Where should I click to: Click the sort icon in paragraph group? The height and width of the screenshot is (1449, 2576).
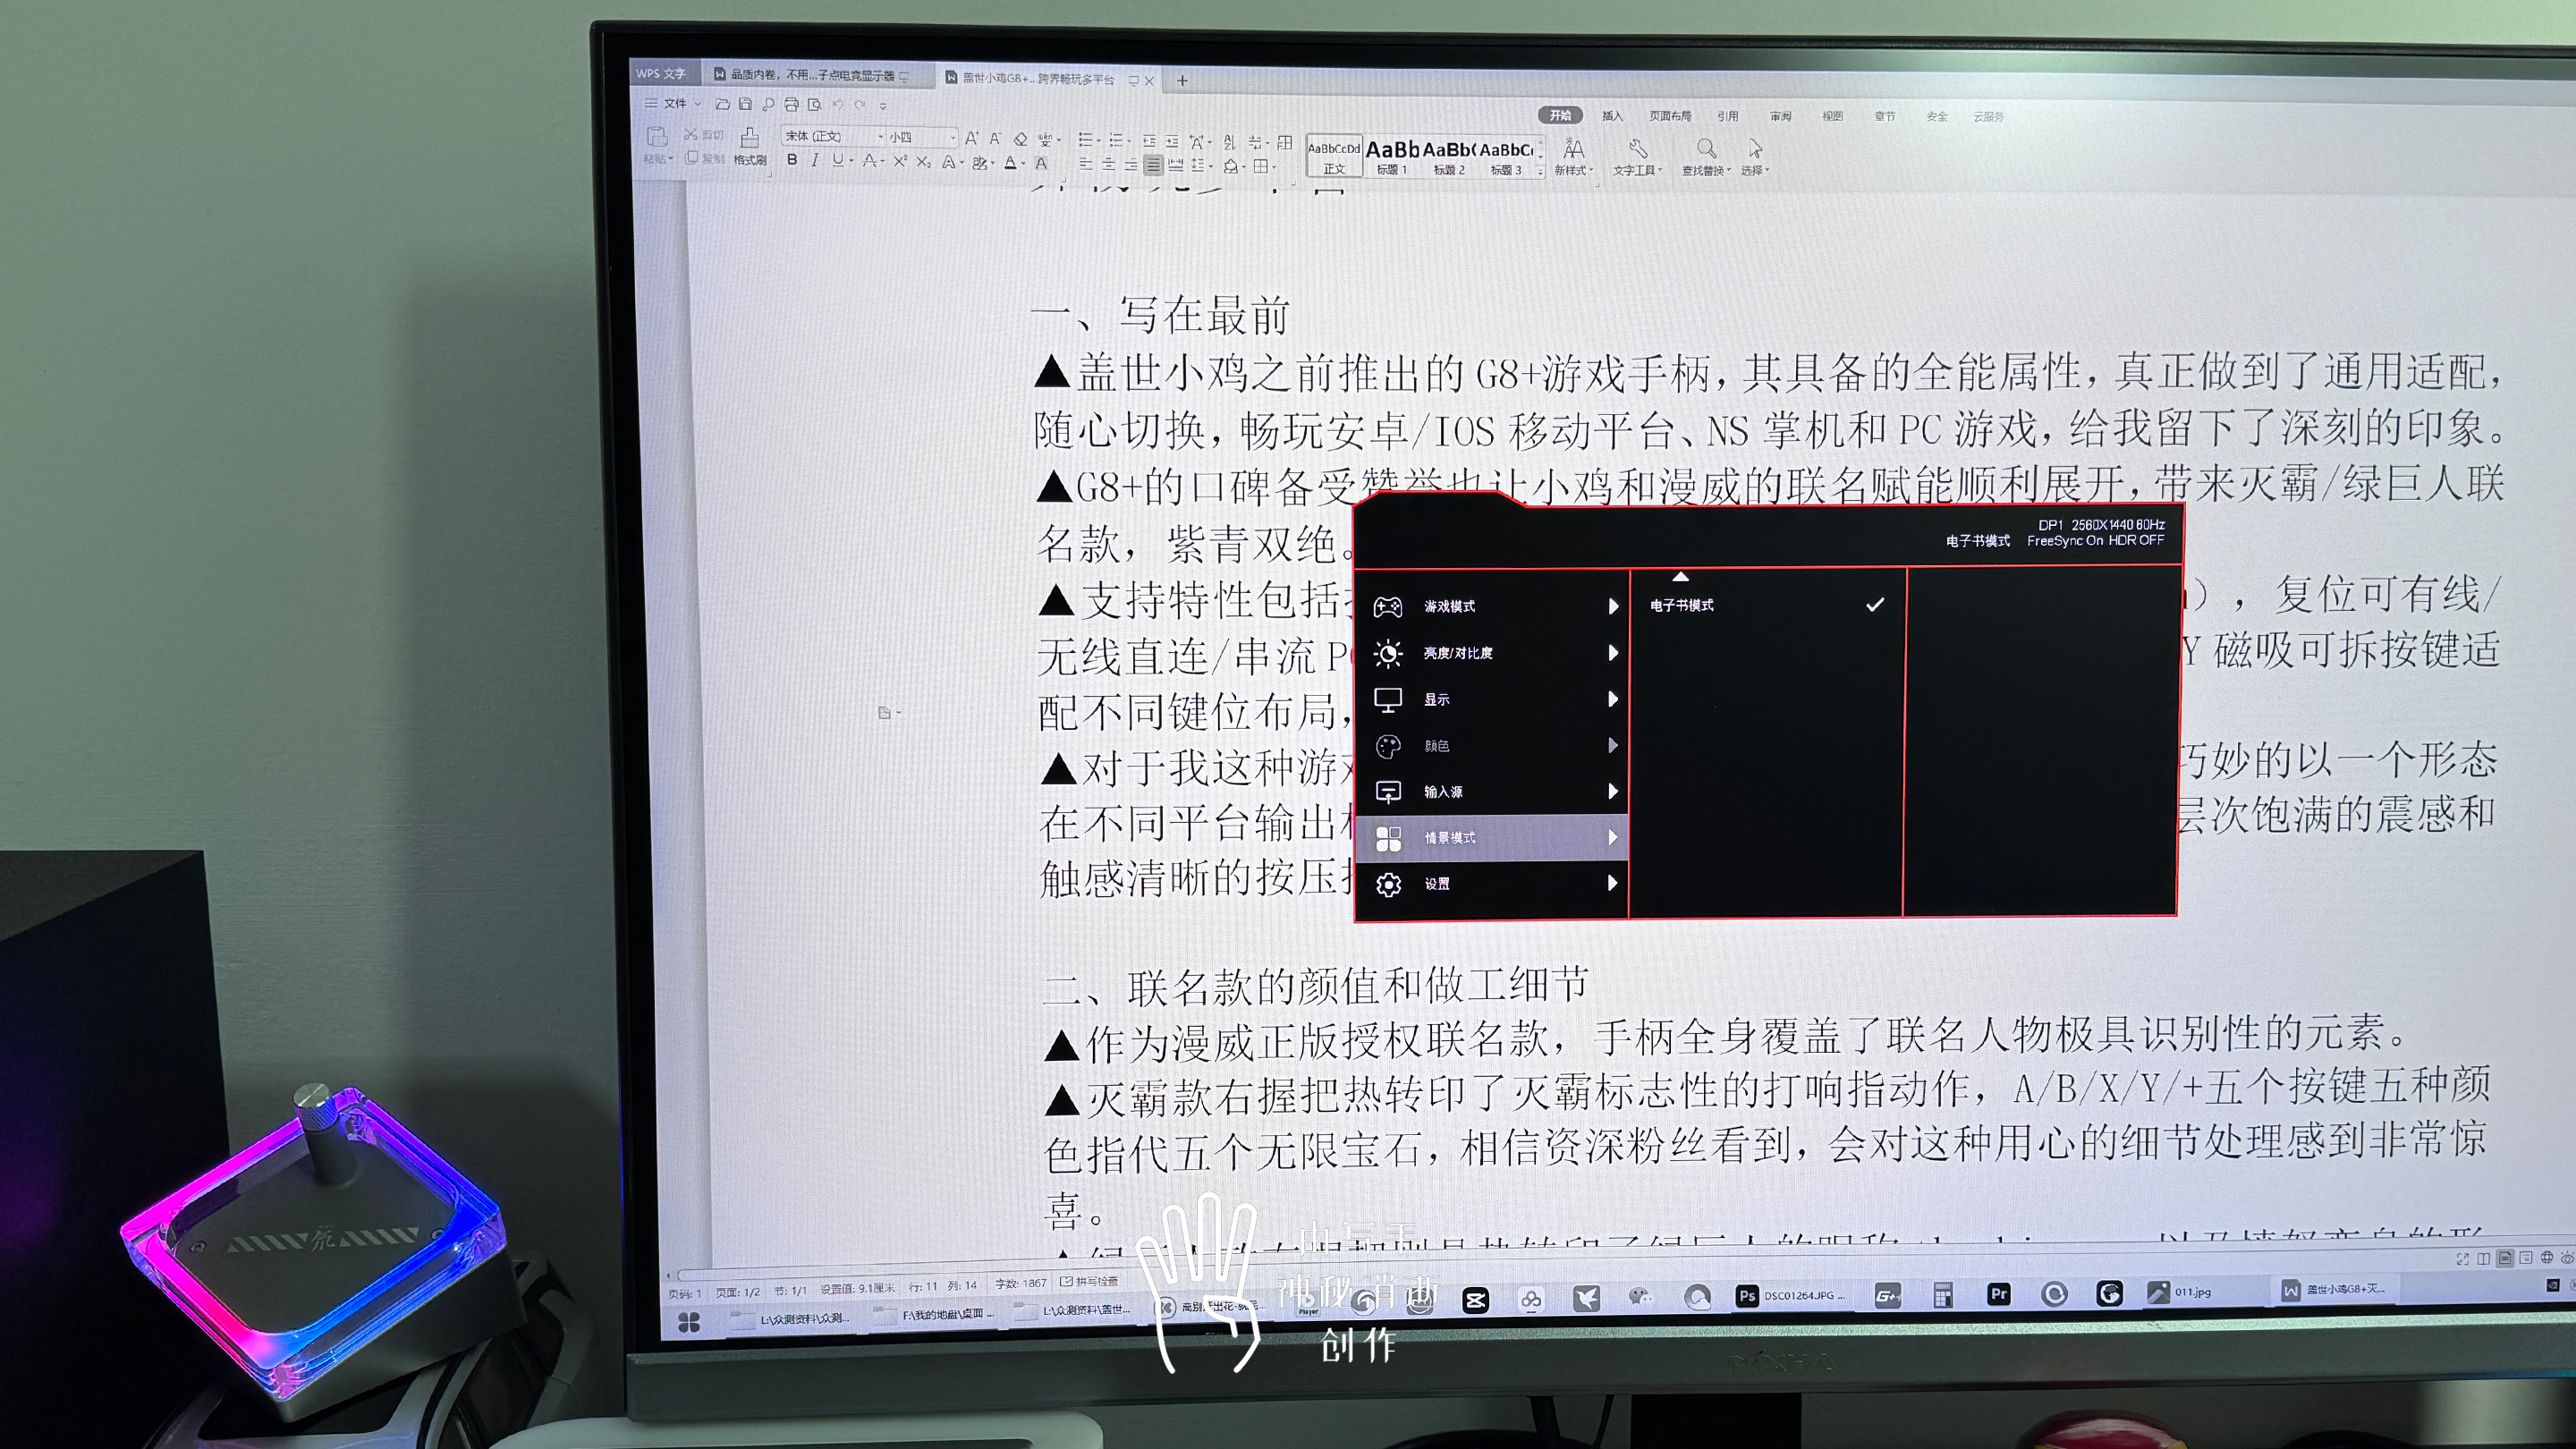[1230, 143]
